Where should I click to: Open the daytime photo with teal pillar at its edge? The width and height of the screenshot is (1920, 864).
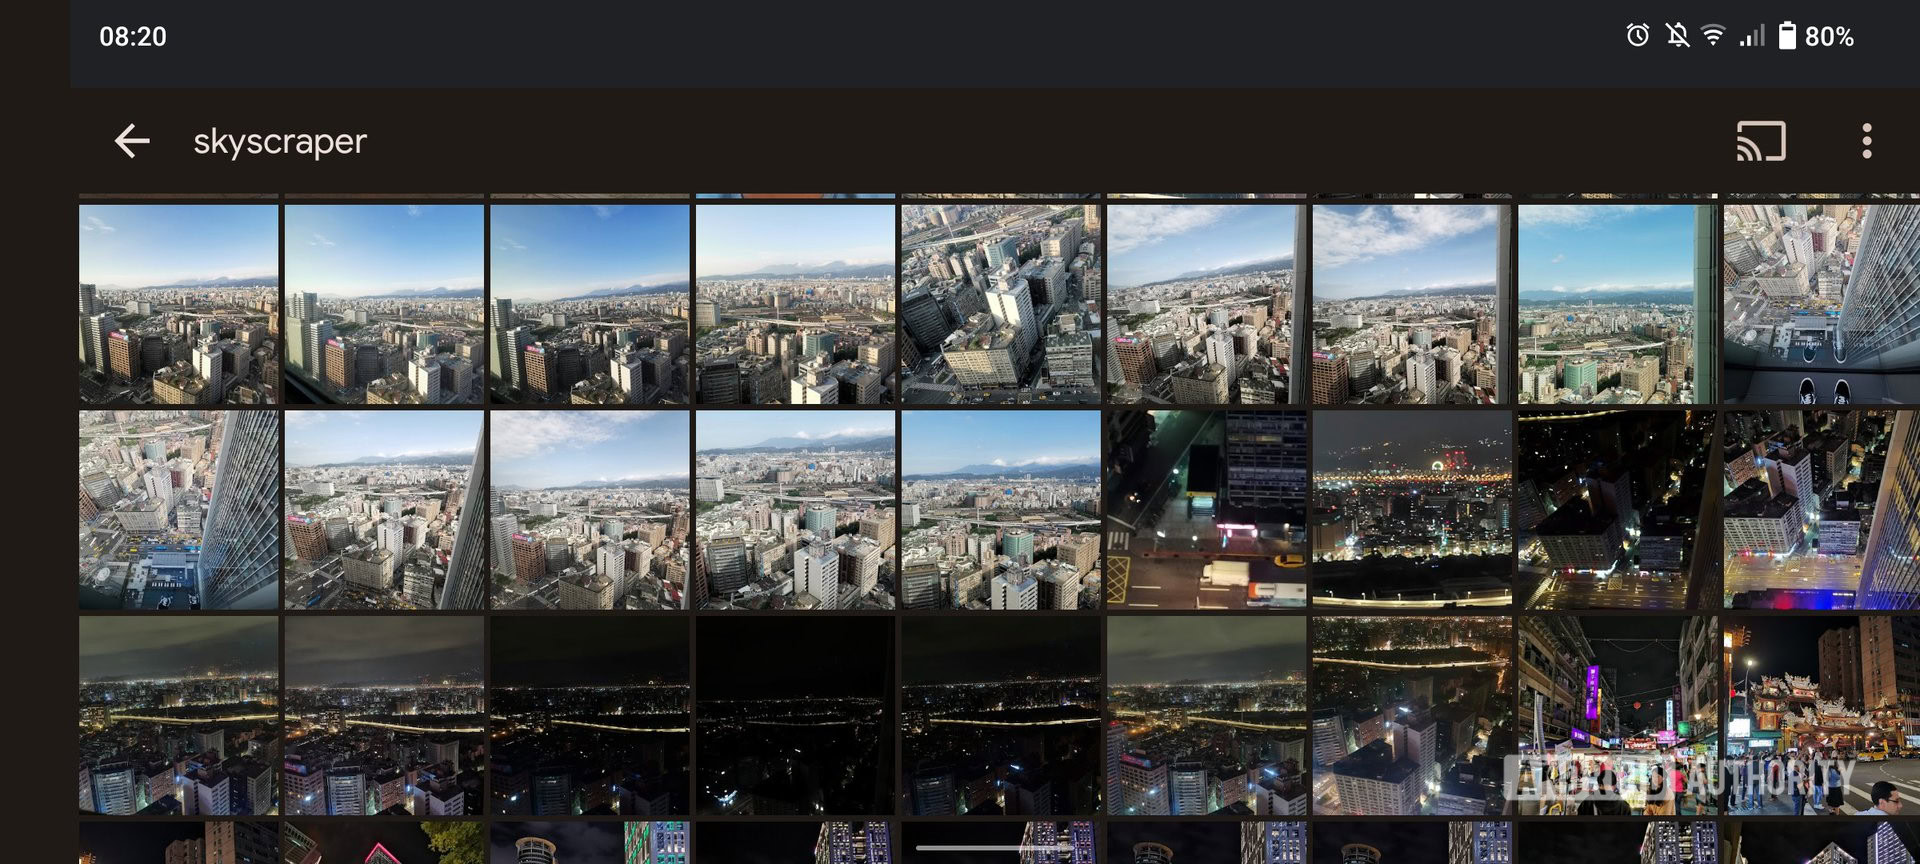(1616, 305)
